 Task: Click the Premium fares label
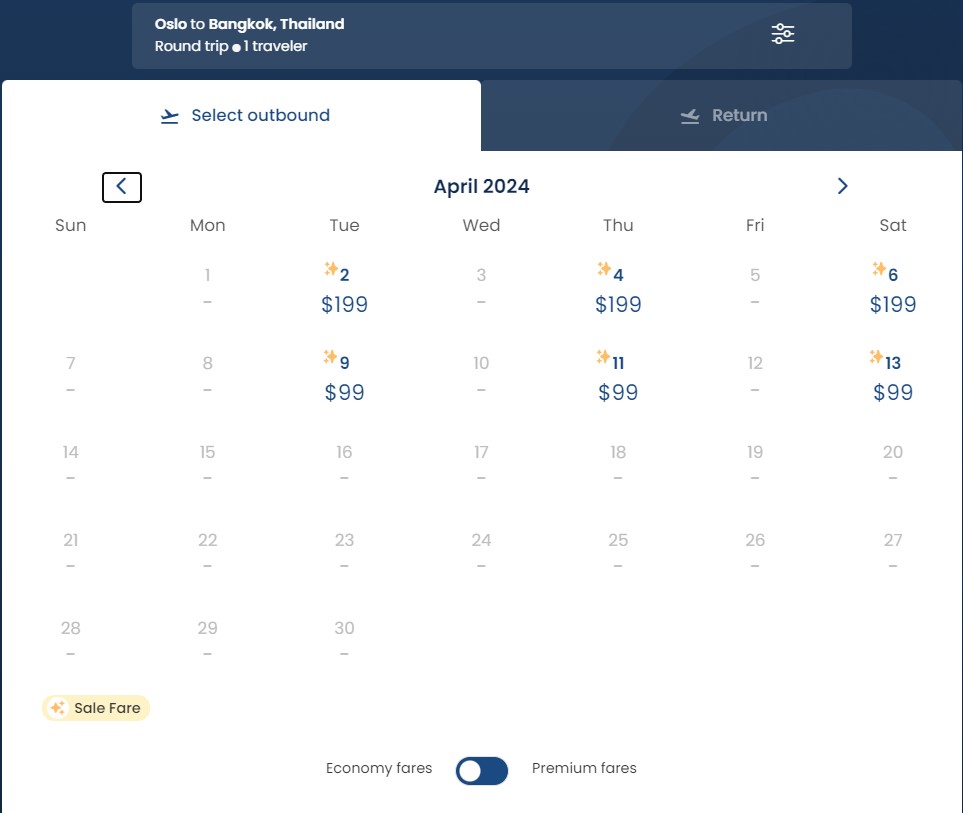click(584, 768)
